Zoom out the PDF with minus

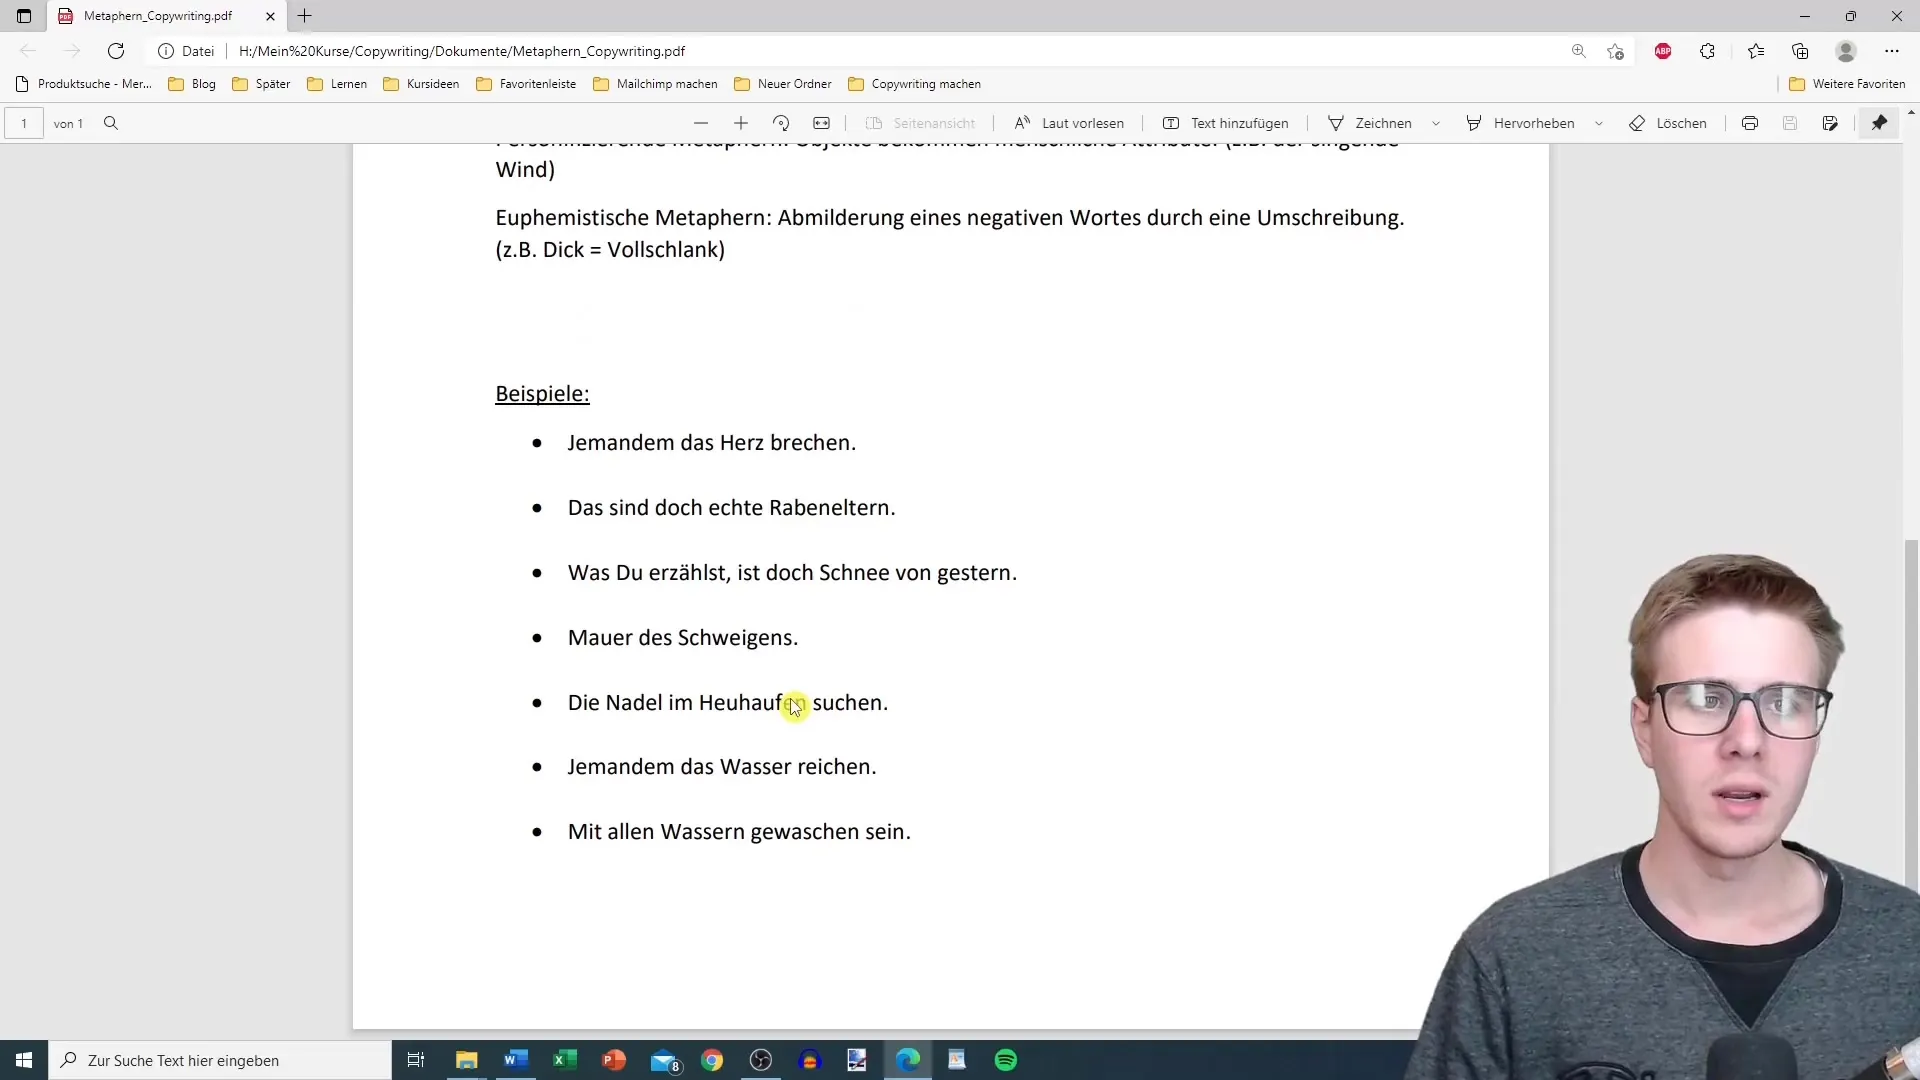pos(701,123)
